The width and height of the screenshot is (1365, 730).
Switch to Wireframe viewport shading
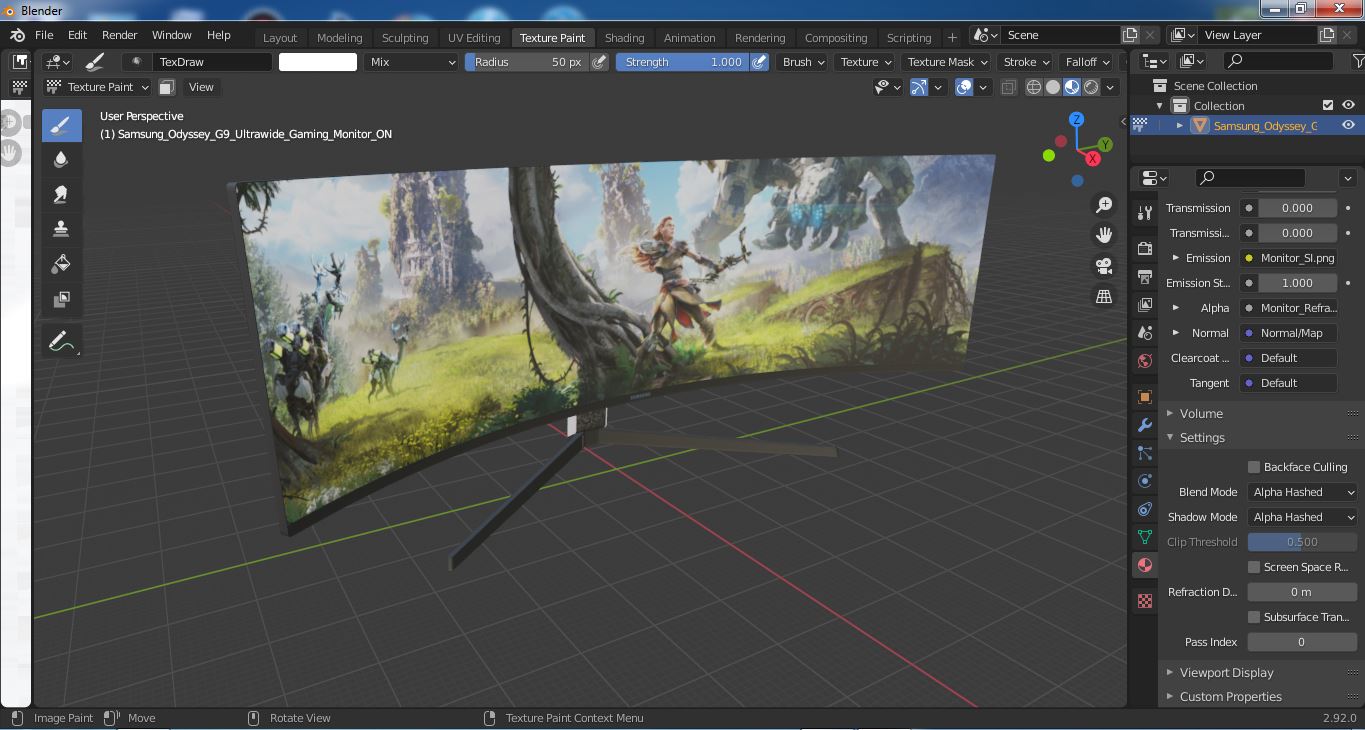click(x=1034, y=87)
